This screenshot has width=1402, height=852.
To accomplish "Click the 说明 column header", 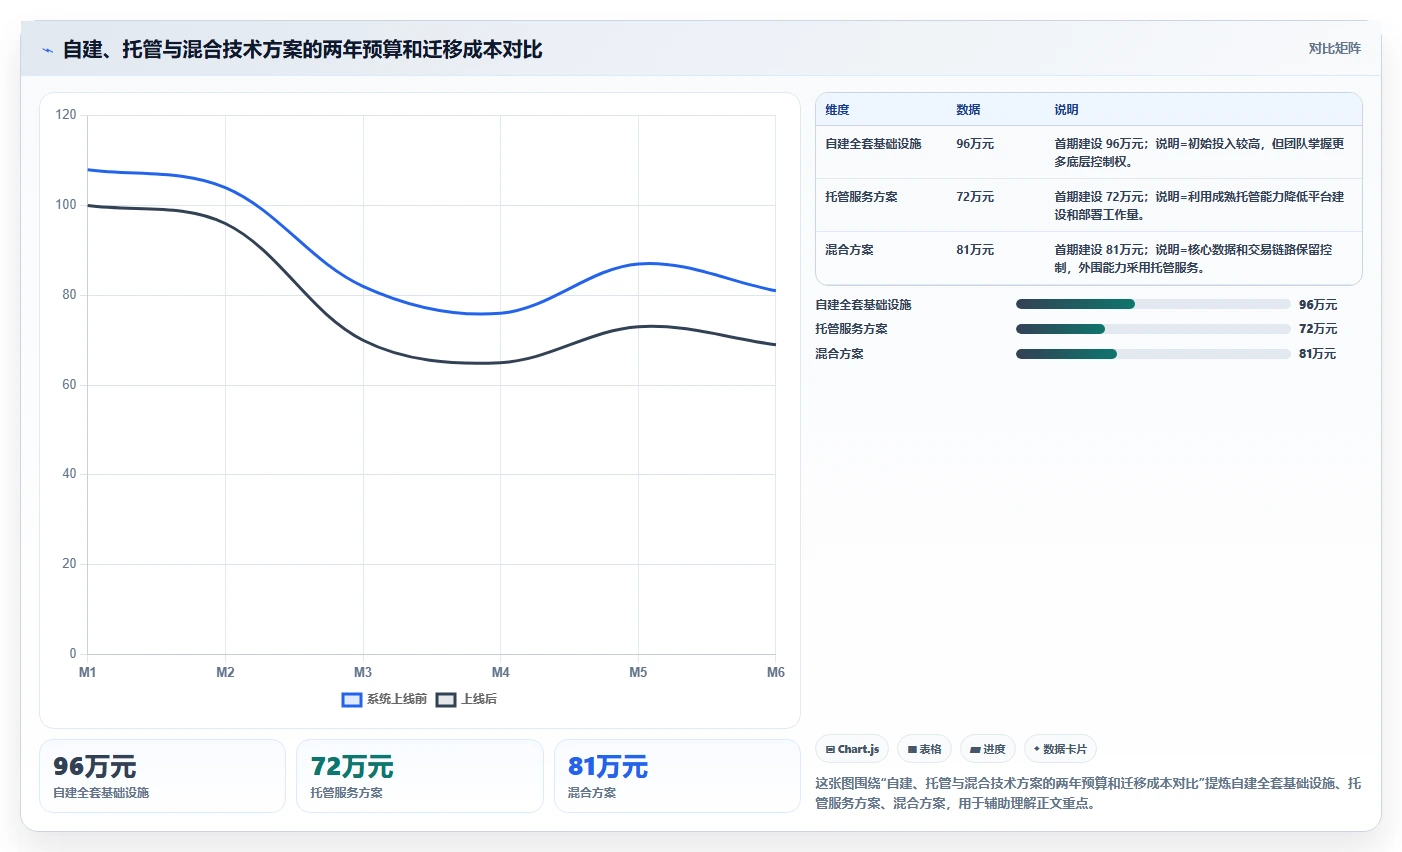I will [1066, 110].
